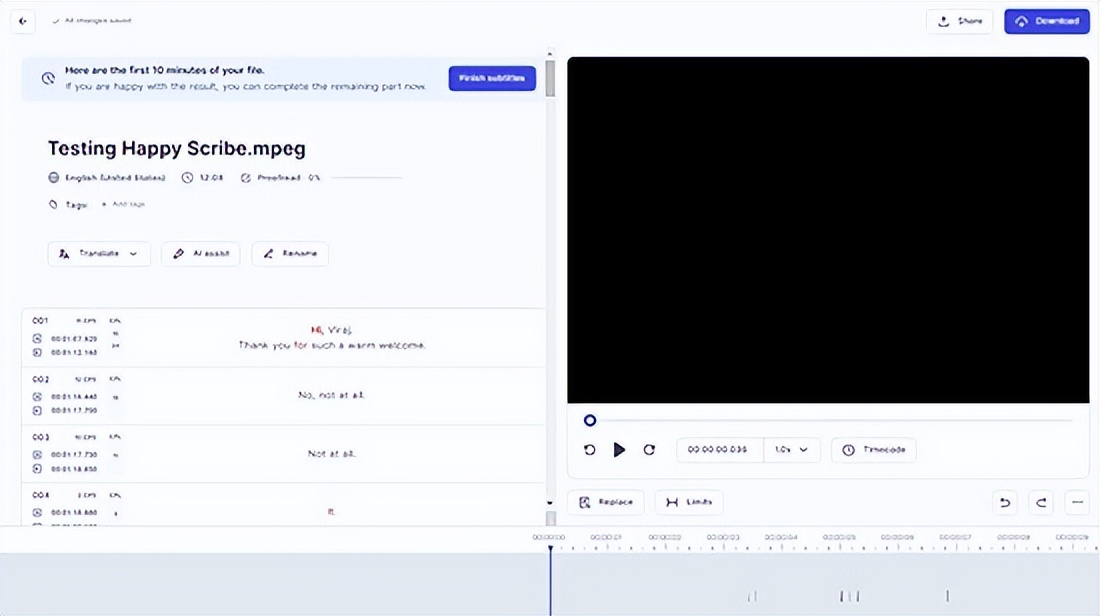Click the Limits button
Viewport: 1100px width, 616px height.
click(688, 502)
